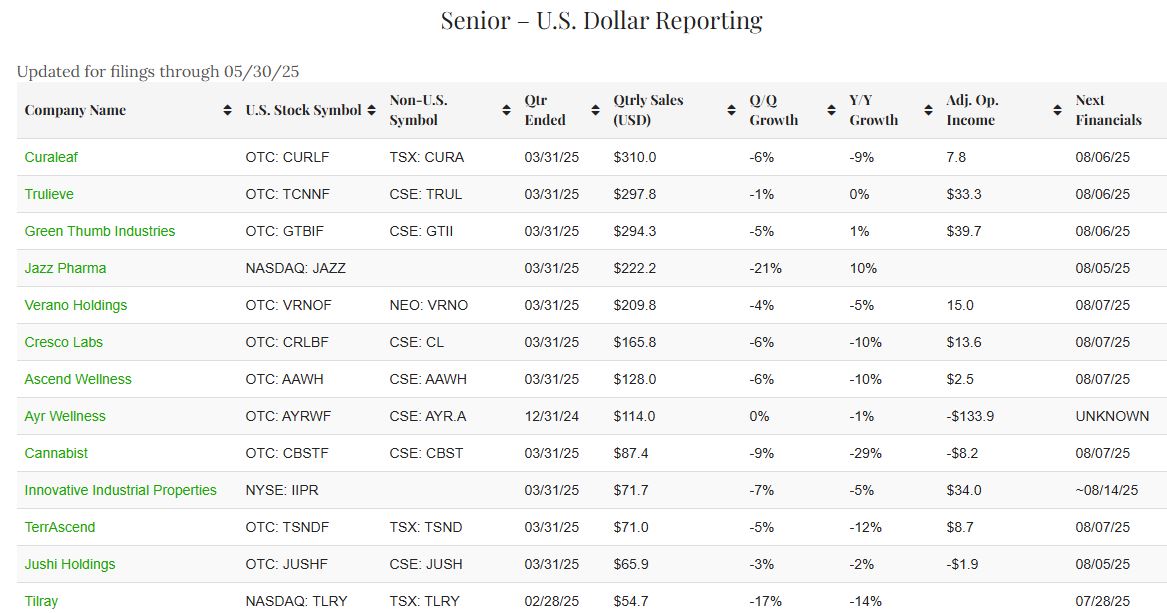The width and height of the screenshot is (1167, 613).
Task: Select Cresco Labs company link
Action: 64,342
